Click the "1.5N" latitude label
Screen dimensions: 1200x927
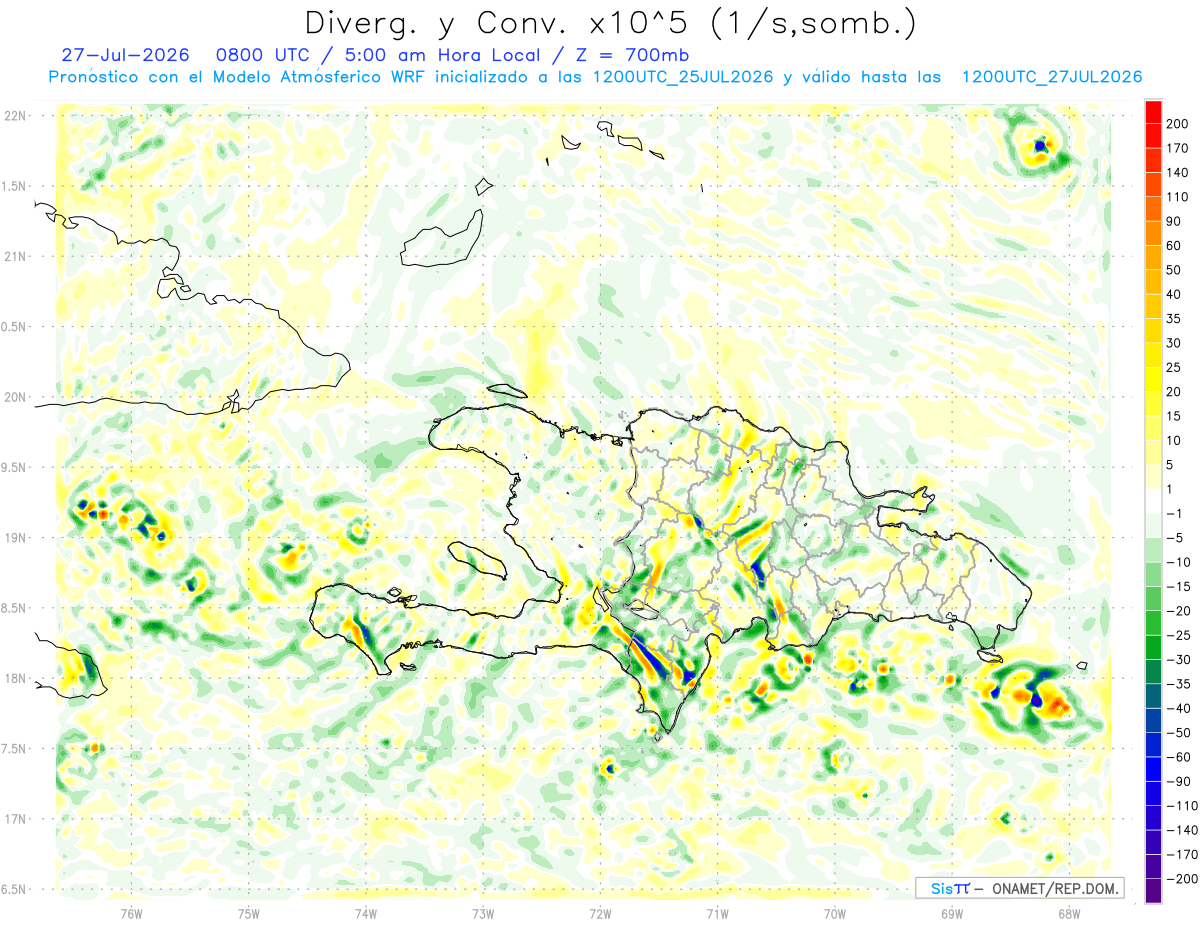pos(14,186)
